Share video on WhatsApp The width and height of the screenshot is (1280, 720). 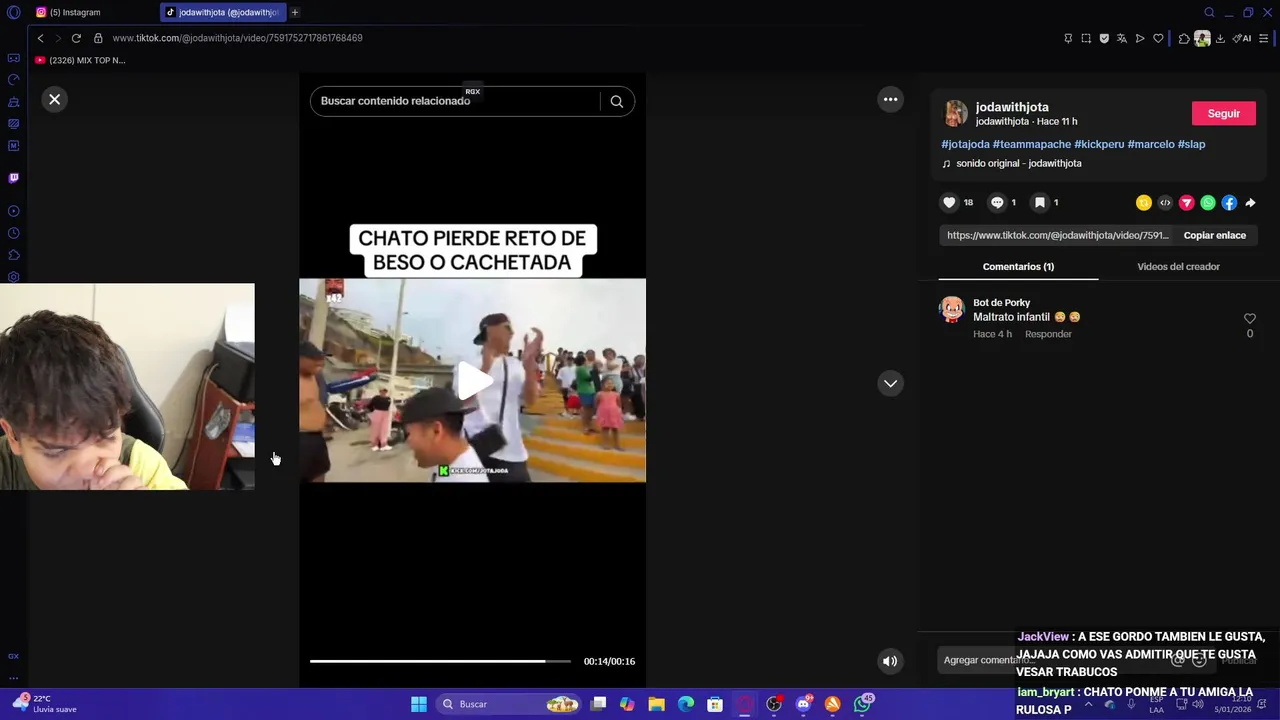coord(1208,203)
